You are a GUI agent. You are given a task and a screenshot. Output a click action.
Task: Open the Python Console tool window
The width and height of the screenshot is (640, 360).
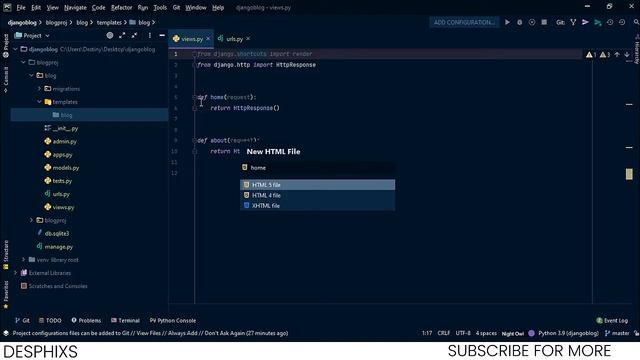click(x=173, y=320)
